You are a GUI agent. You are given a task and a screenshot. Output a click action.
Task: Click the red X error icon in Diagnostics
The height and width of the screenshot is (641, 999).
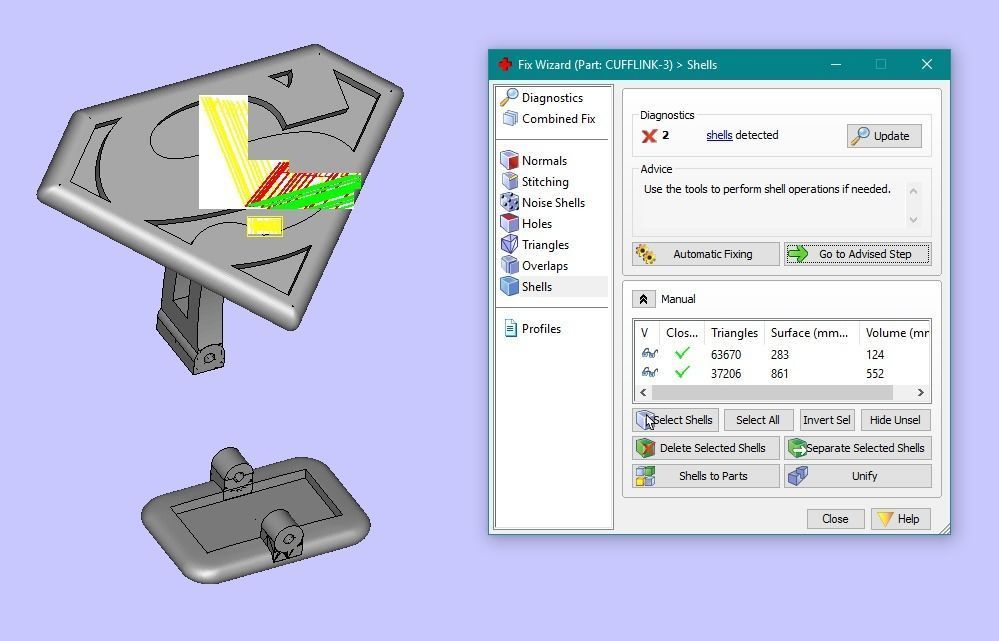649,135
